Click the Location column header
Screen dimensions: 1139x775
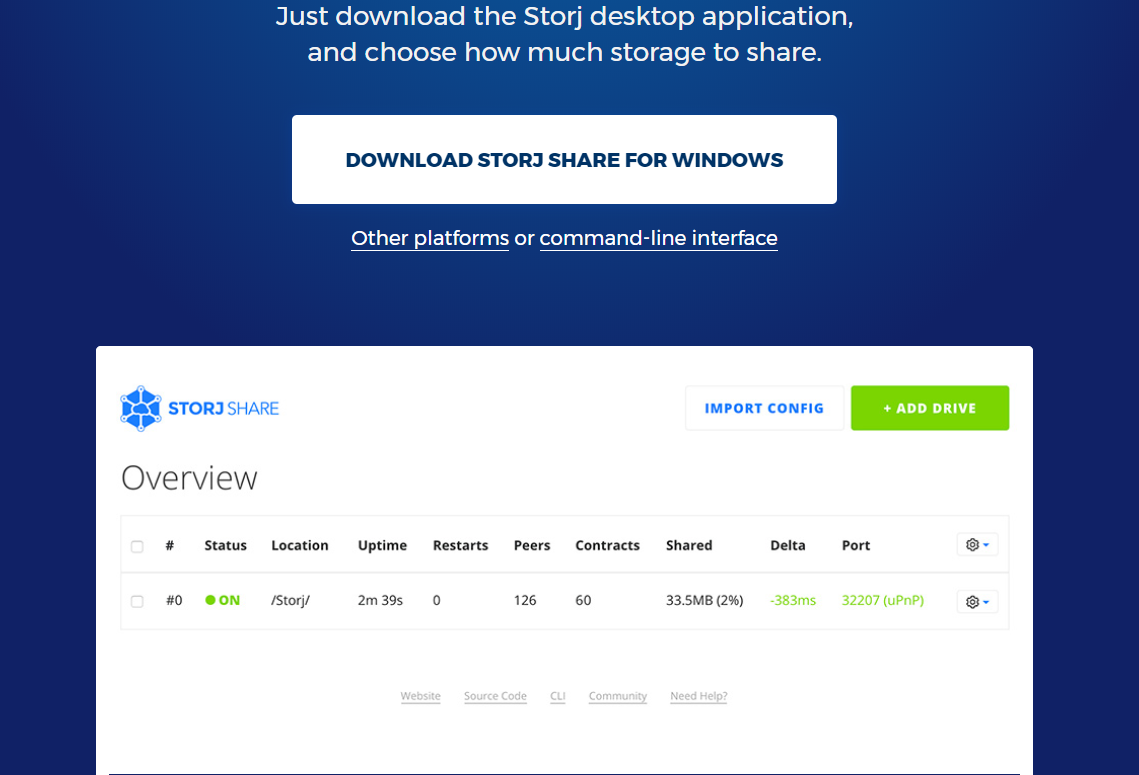[x=300, y=545]
